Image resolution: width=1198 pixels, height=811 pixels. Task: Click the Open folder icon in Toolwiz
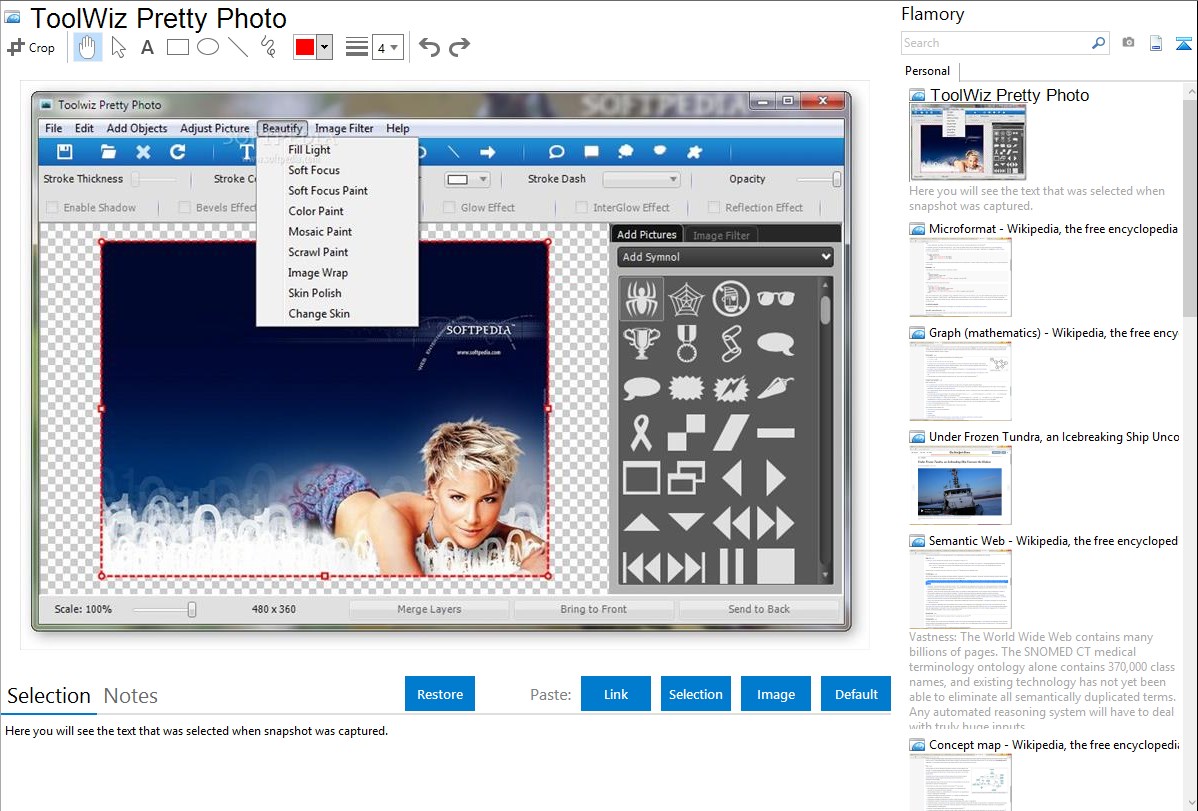[108, 151]
